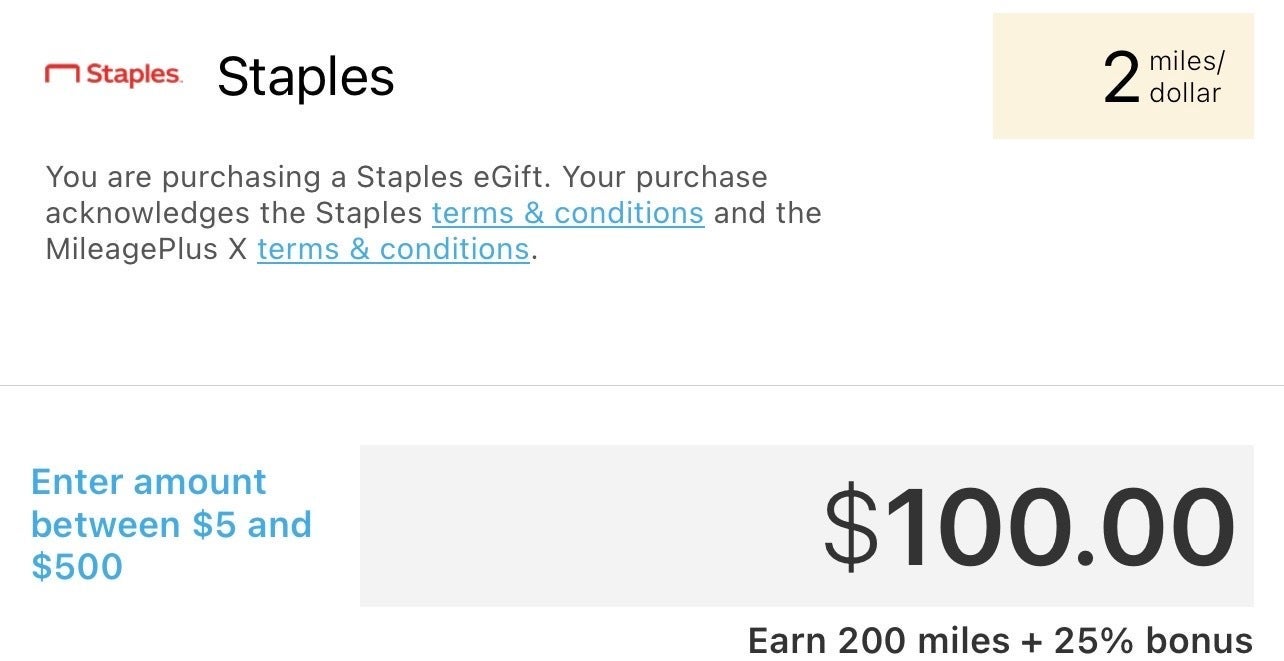Open the MileagePlus X terms & conditions link
The height and width of the screenshot is (661, 1284).
pyautogui.click(x=392, y=248)
